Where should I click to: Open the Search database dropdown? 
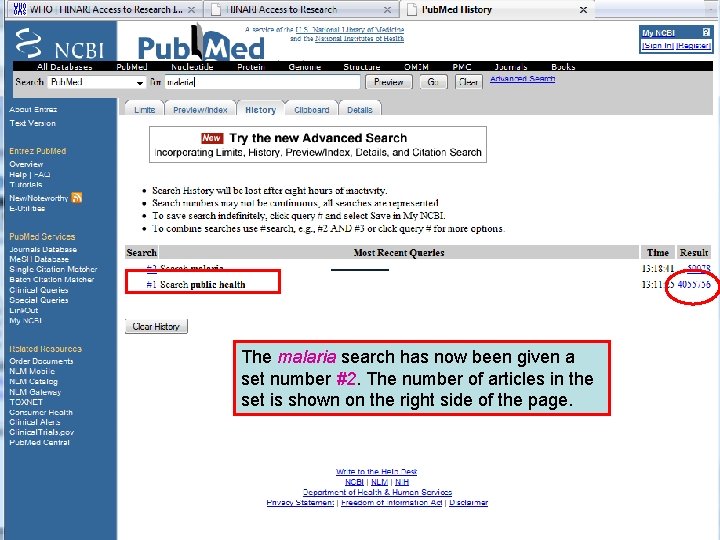pos(97,82)
